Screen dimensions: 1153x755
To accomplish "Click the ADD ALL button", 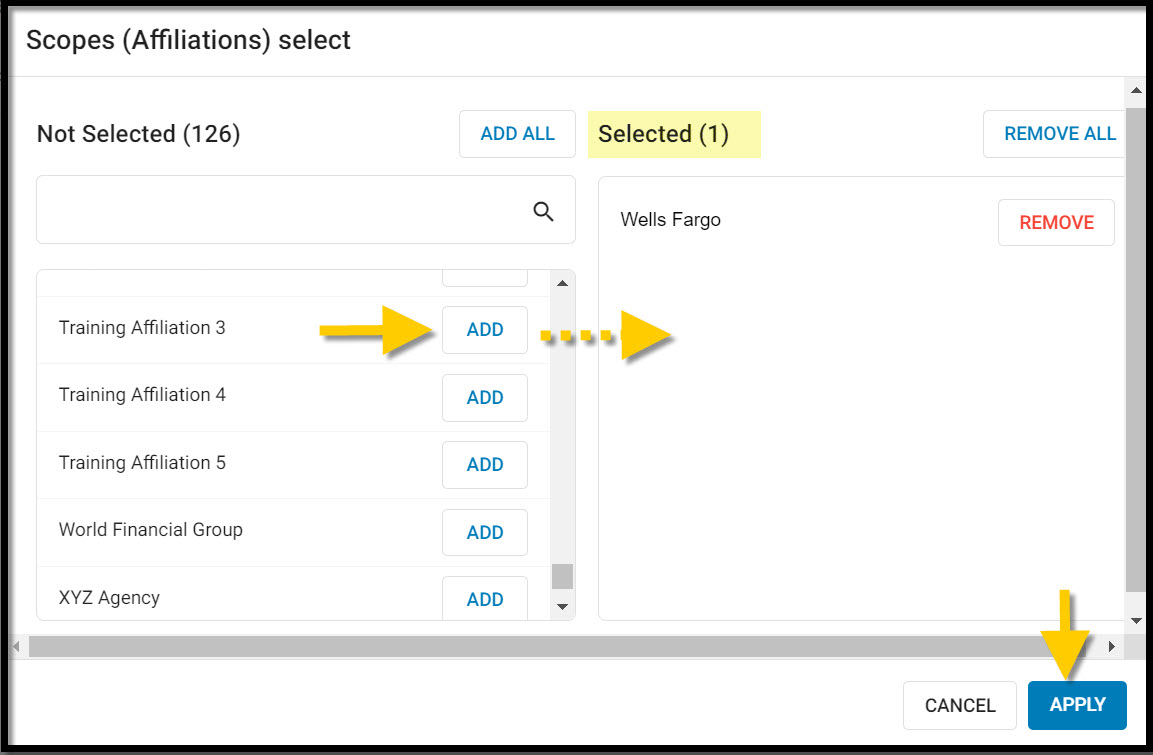I will pyautogui.click(x=517, y=134).
